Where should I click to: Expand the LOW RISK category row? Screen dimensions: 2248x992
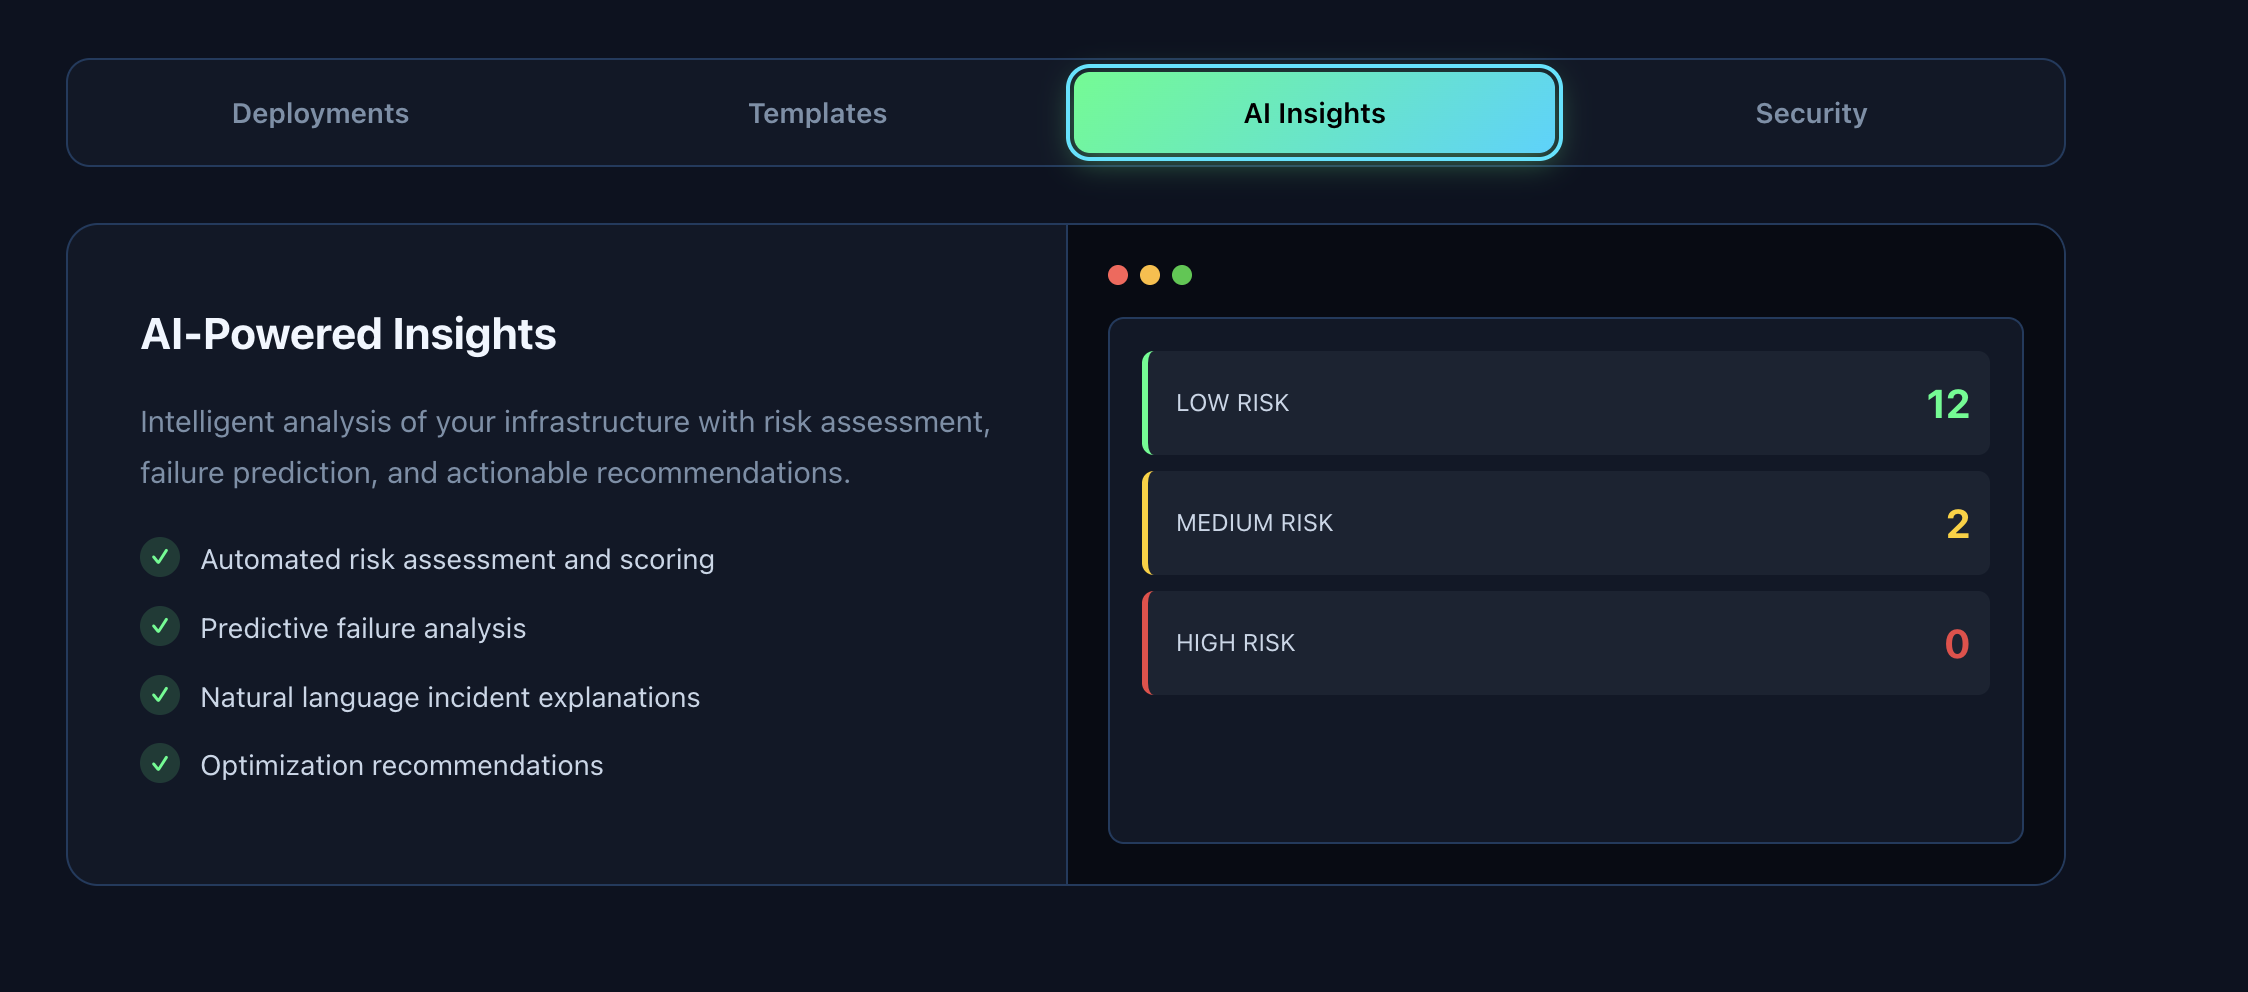[1567, 403]
